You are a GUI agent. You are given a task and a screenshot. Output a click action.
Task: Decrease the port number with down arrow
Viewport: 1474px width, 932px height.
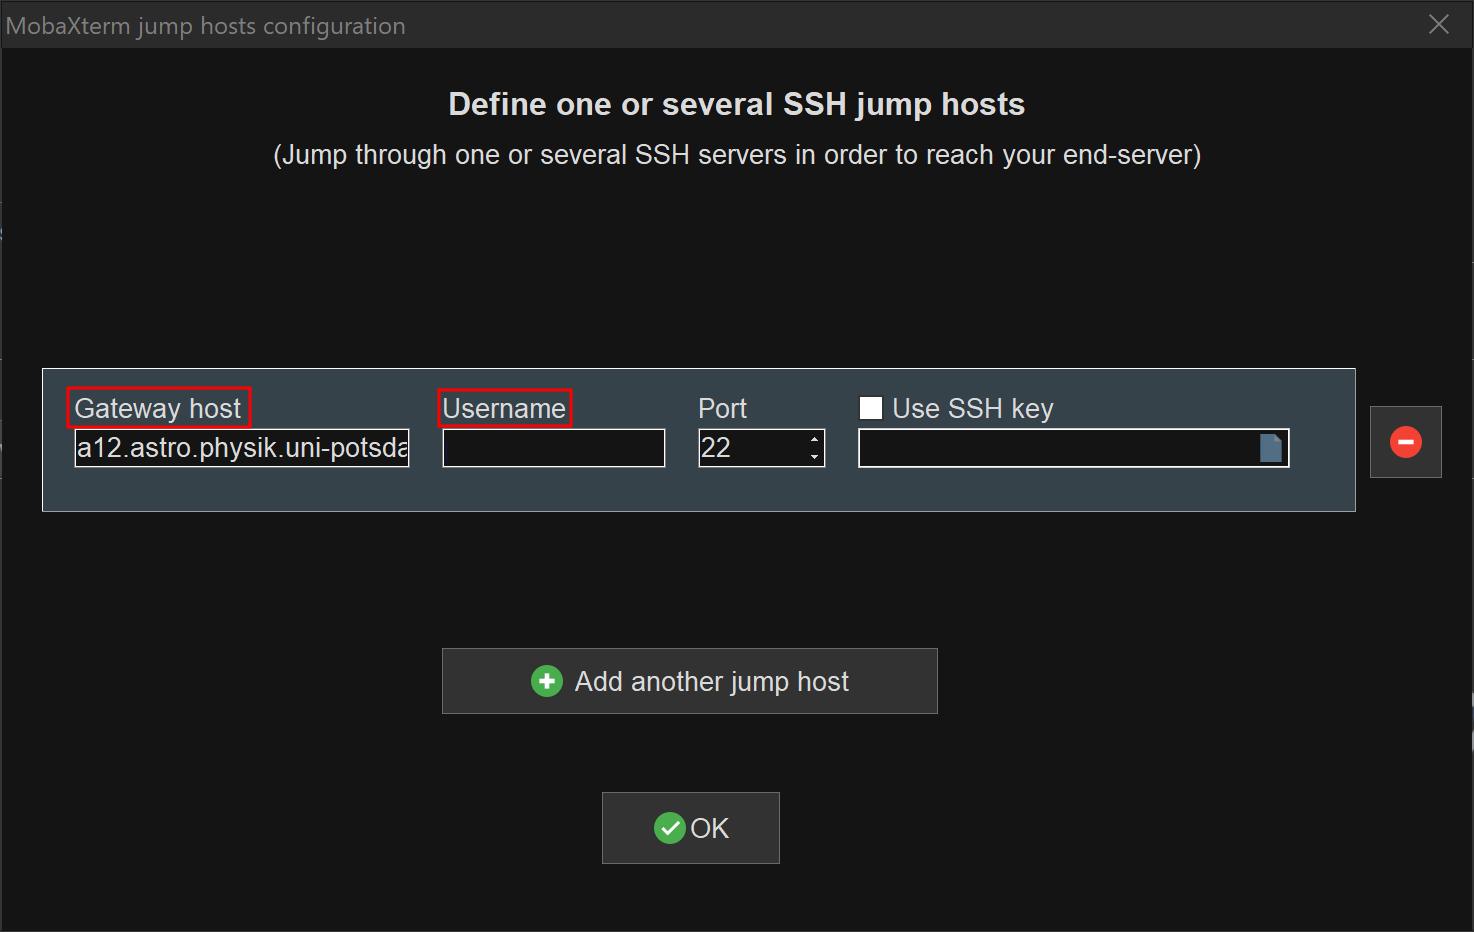click(814, 457)
